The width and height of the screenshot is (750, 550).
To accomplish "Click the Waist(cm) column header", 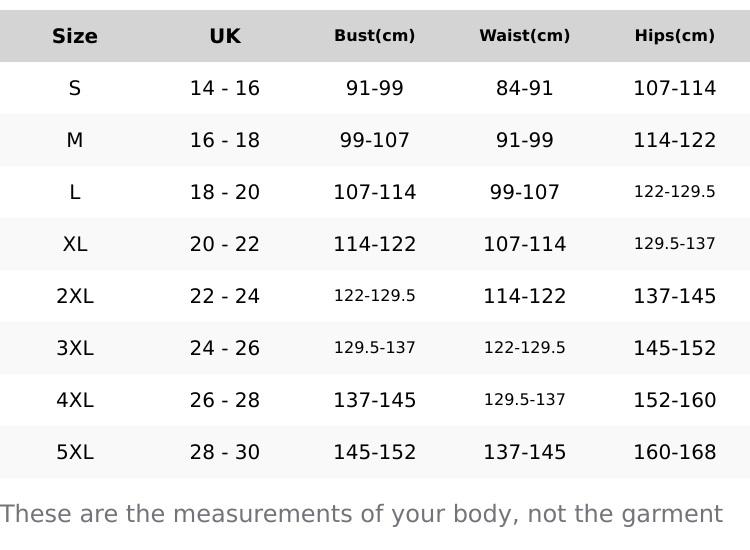I will (x=525, y=35).
